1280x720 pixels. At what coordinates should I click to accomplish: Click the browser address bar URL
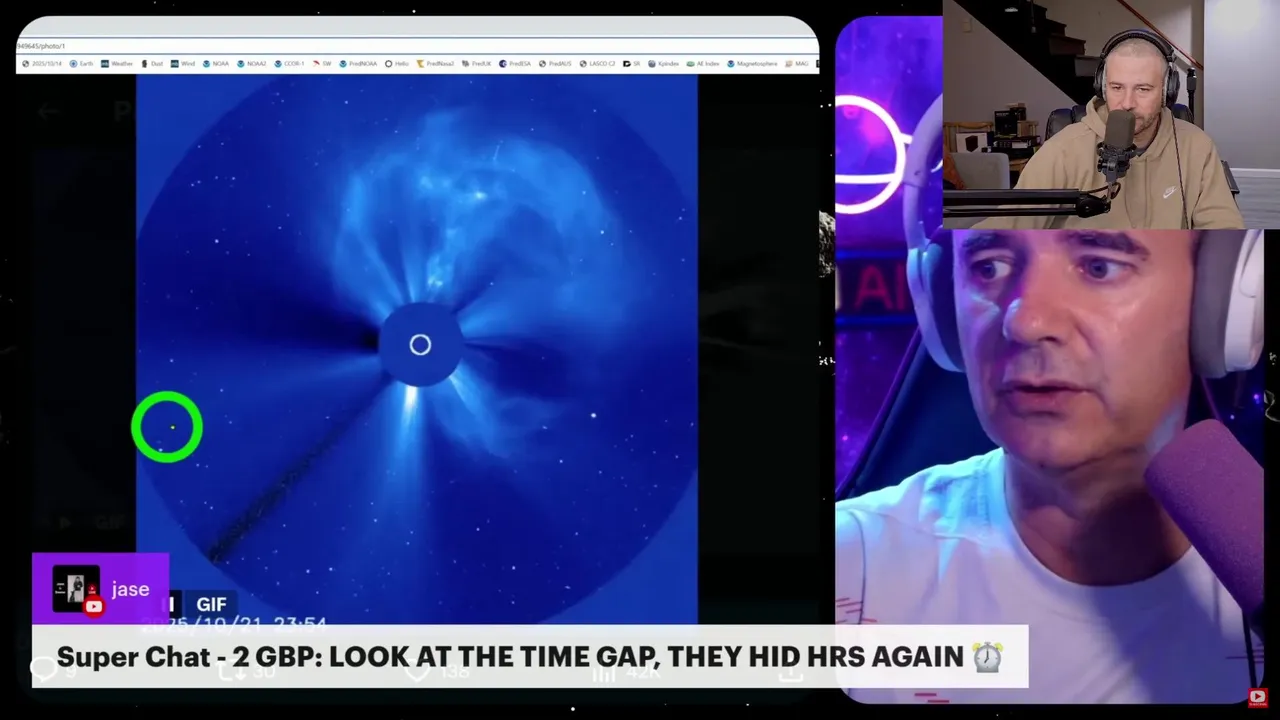[41, 46]
